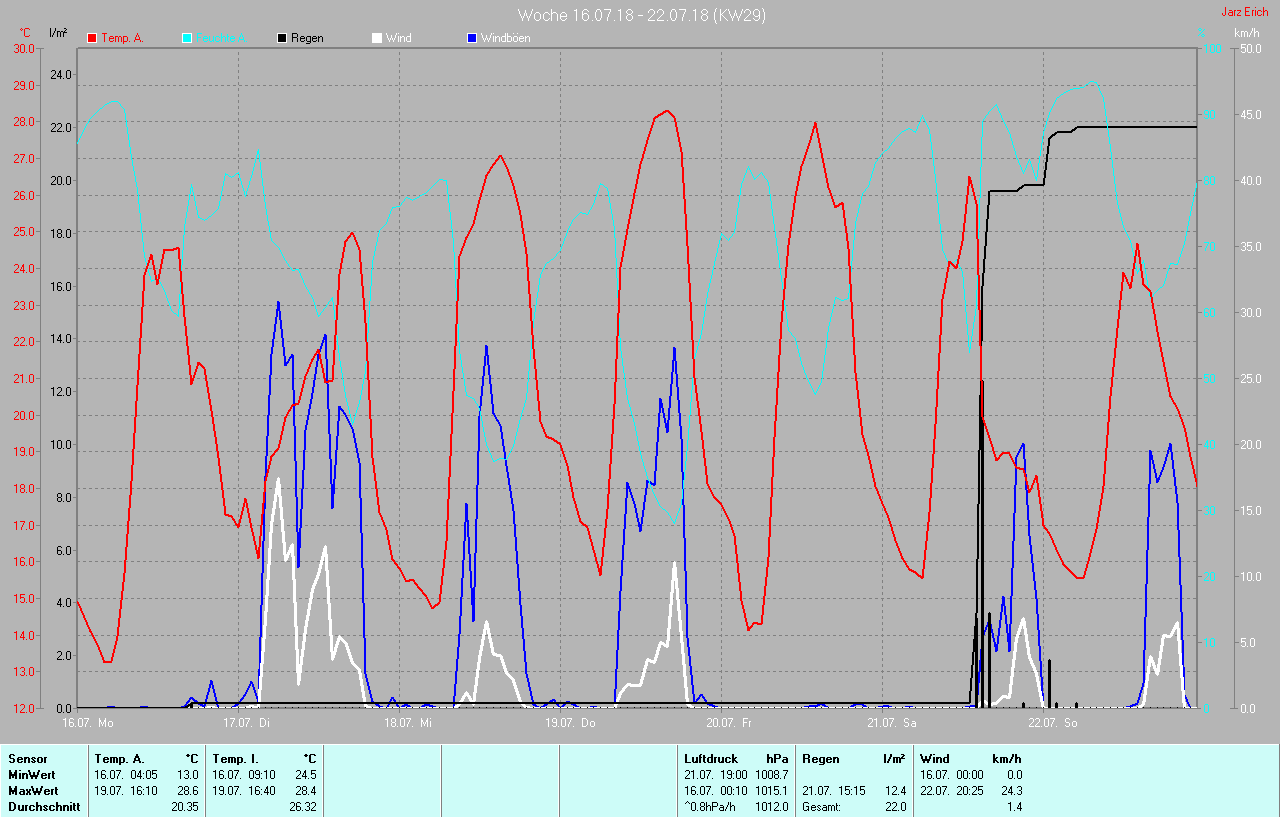Viewport: 1280px width, 817px height.
Task: Click the 'hPa' unit in the table header
Action: 777,759
